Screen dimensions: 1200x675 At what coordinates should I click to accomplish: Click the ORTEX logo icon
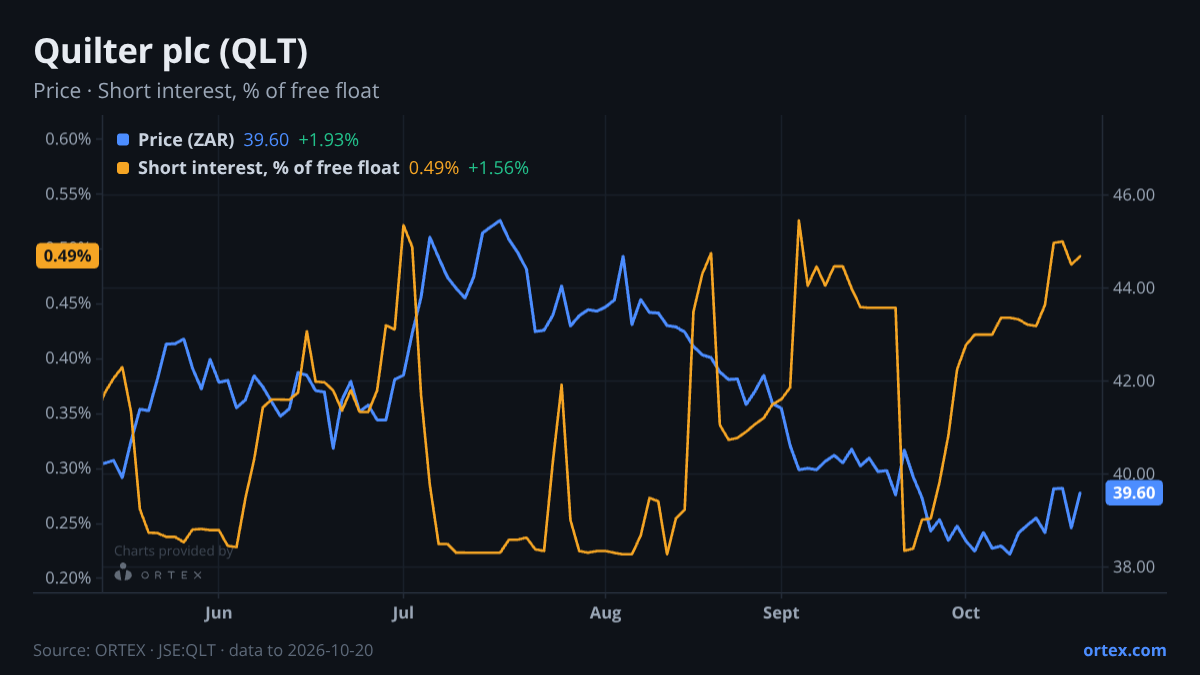click(x=123, y=573)
